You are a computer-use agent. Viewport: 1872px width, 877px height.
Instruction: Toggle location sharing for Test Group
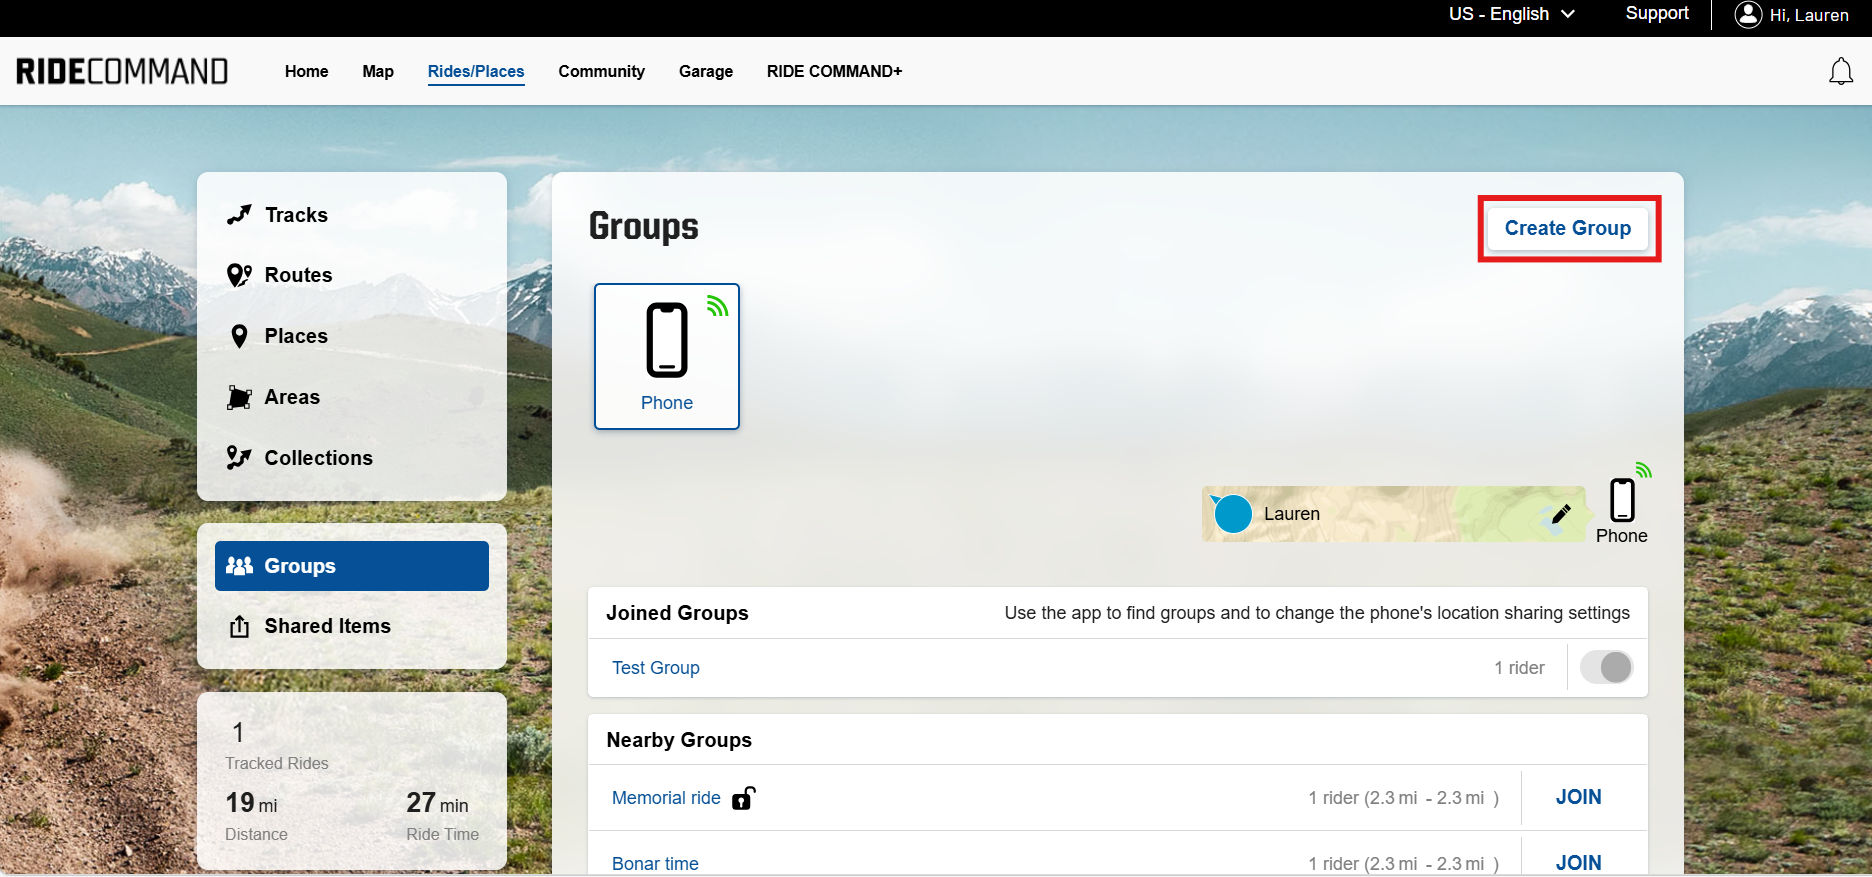(1606, 667)
